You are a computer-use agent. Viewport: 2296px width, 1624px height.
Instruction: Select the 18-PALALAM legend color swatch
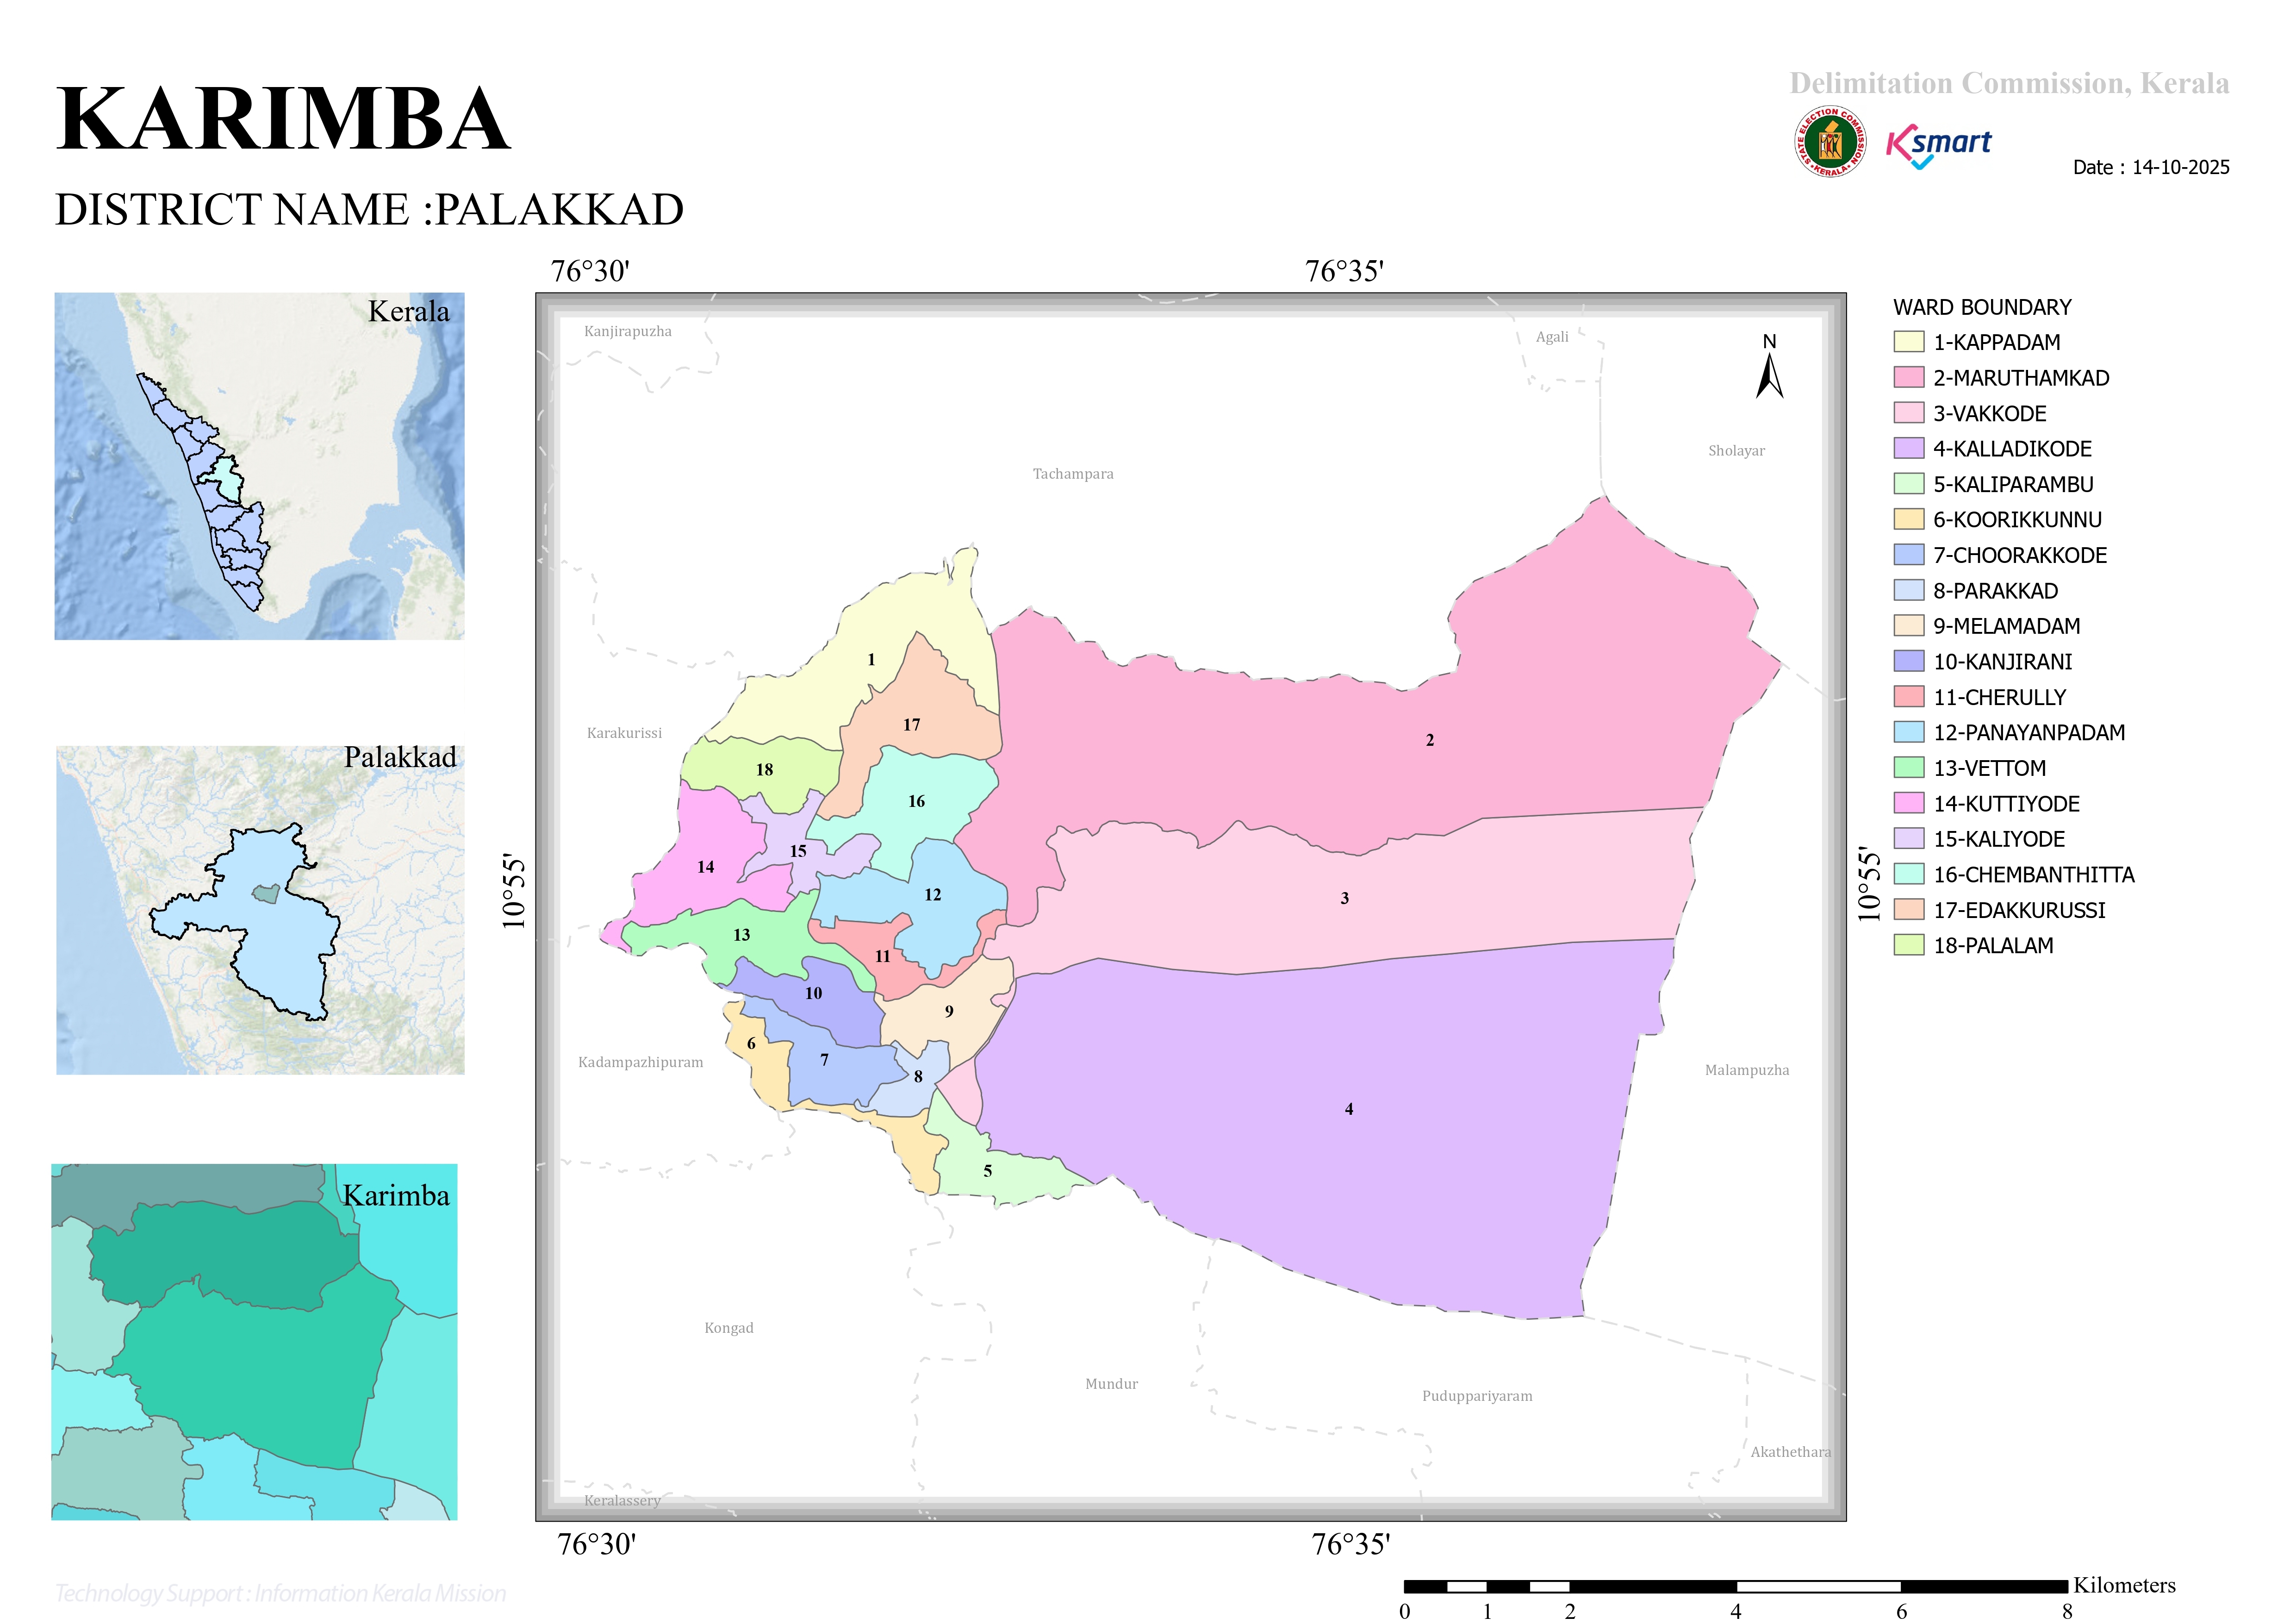tap(1908, 945)
